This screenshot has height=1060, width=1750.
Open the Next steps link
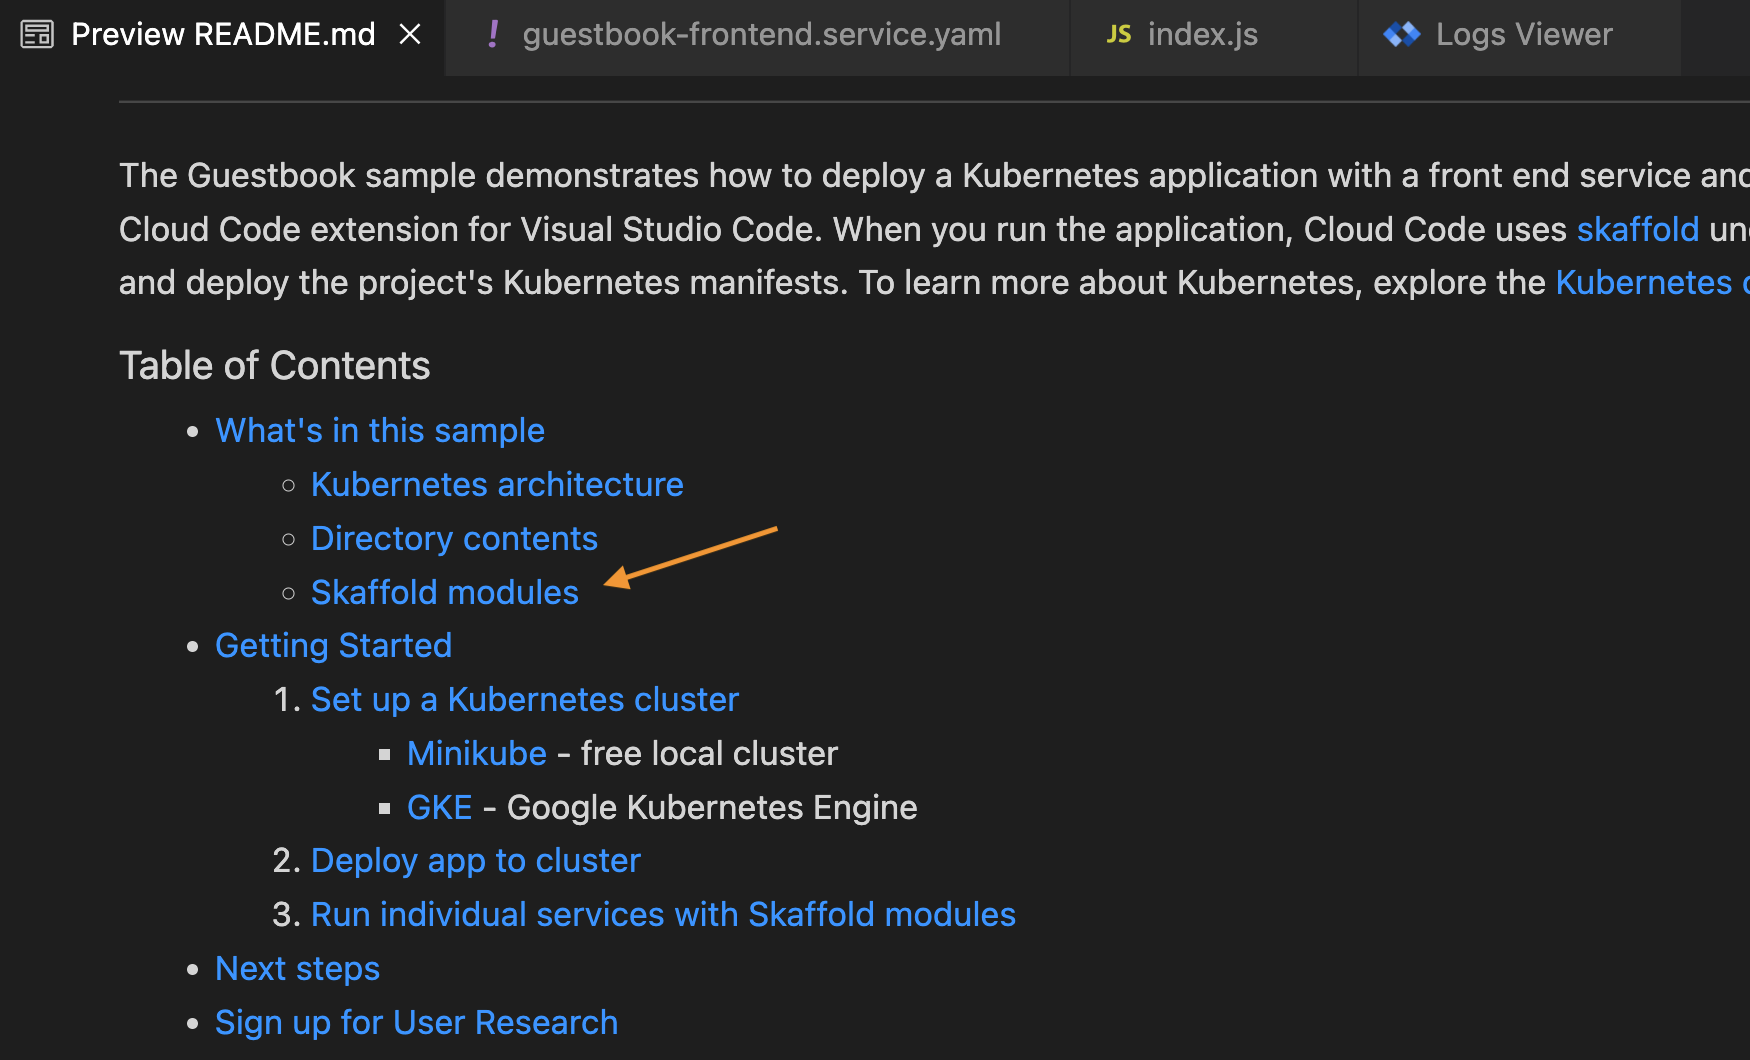tap(297, 968)
